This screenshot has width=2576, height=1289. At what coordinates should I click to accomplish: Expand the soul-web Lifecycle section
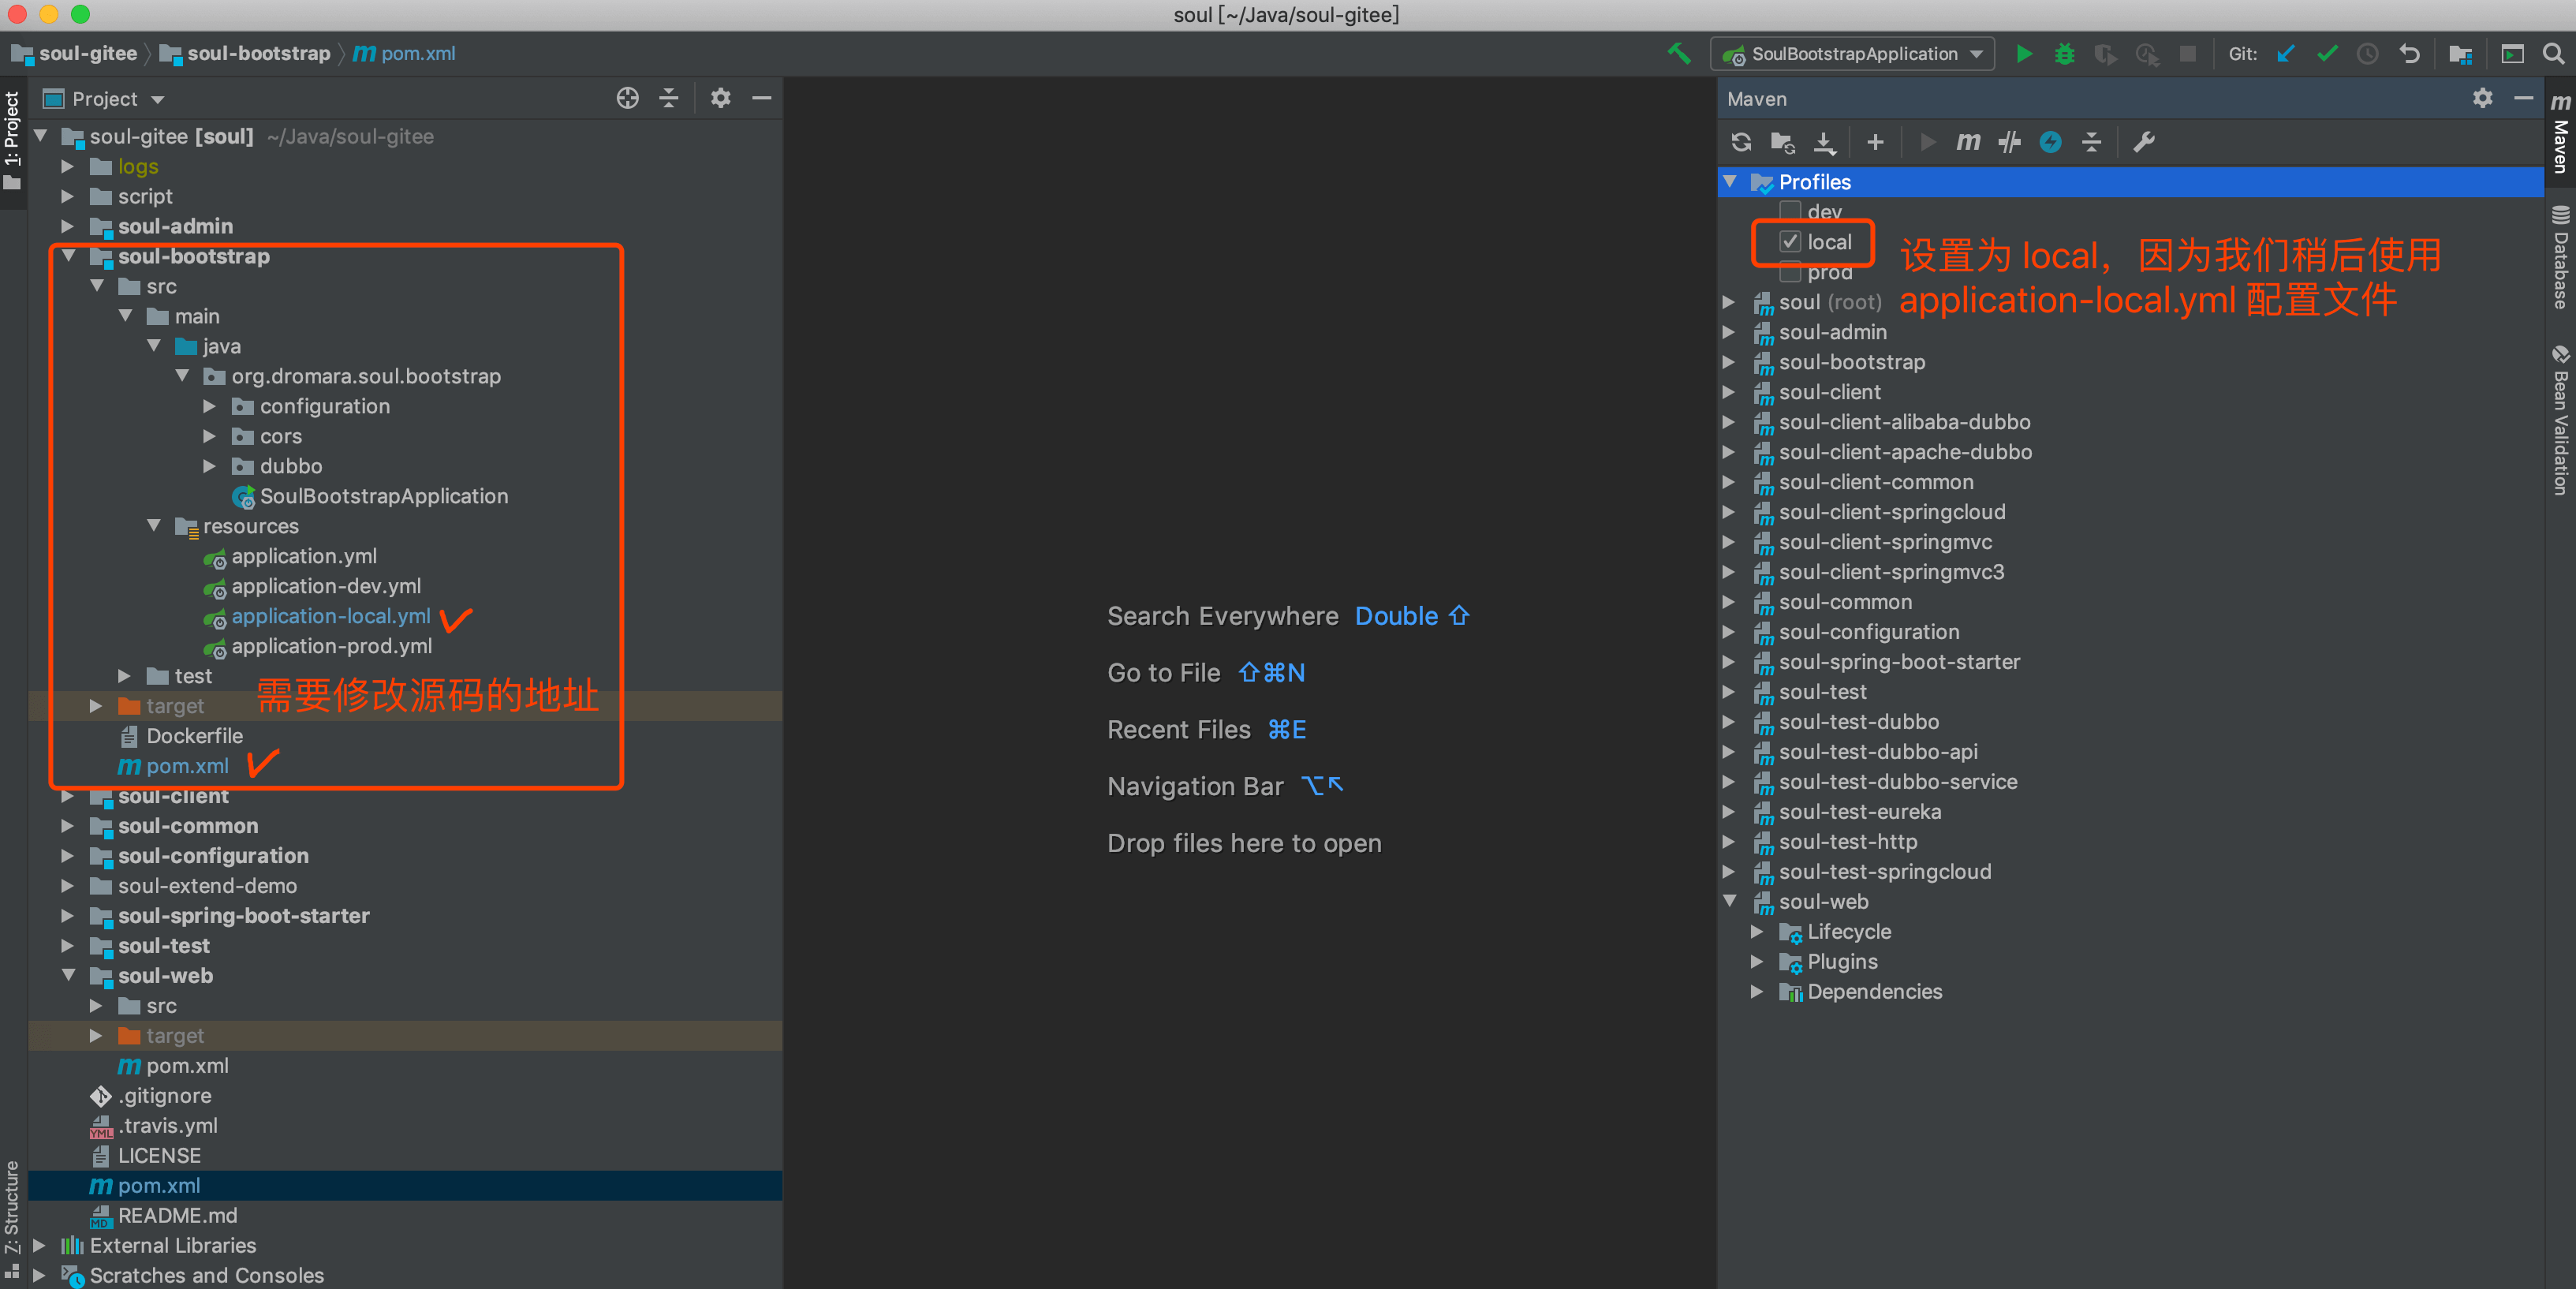pos(1763,932)
